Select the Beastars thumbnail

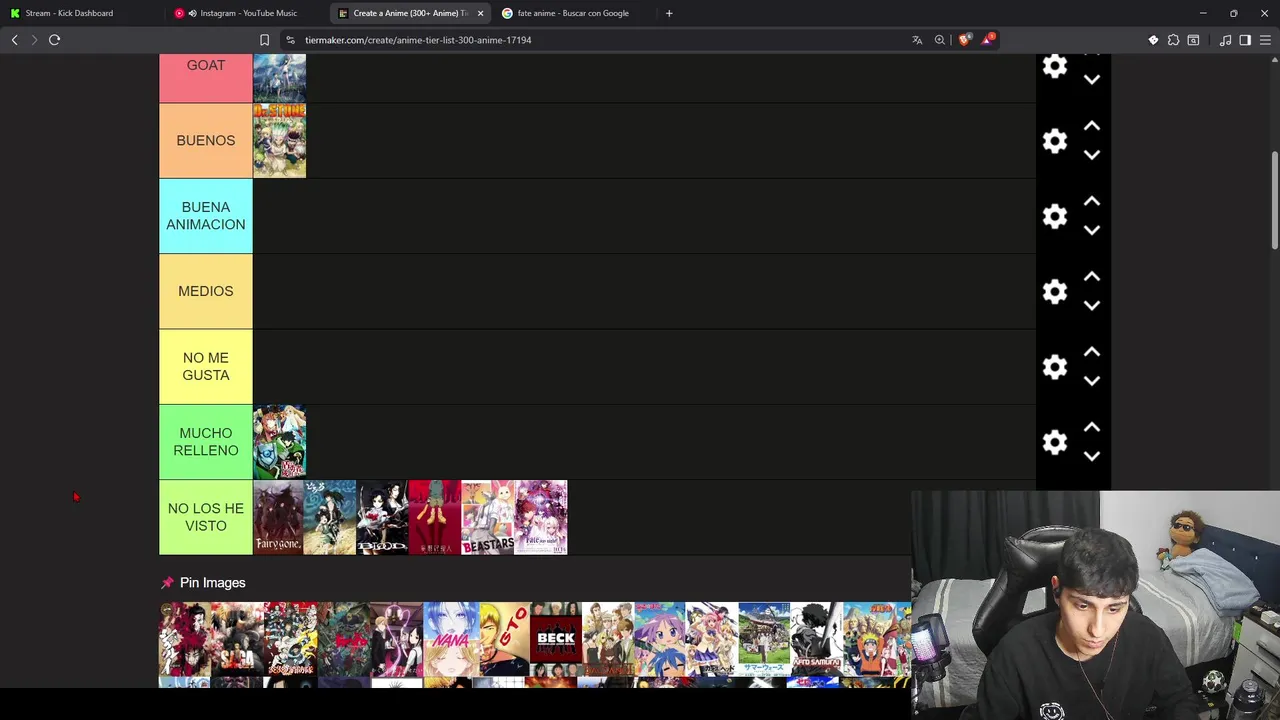tap(488, 517)
